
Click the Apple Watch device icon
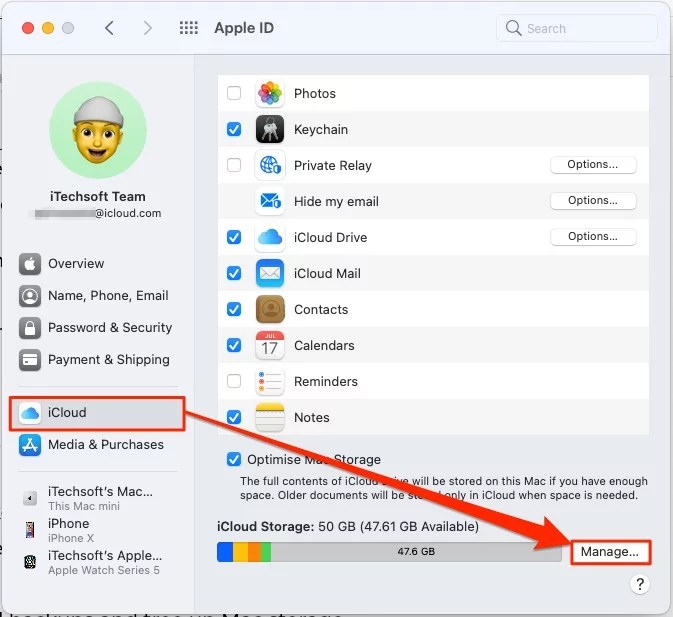click(30, 562)
